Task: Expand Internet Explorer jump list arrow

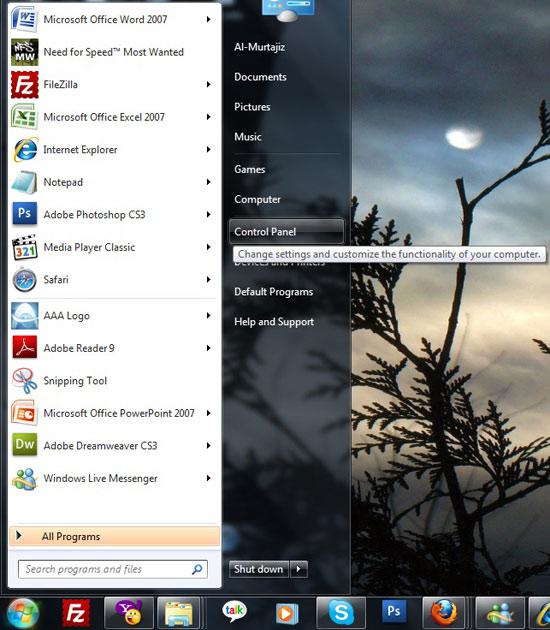Action: point(209,149)
